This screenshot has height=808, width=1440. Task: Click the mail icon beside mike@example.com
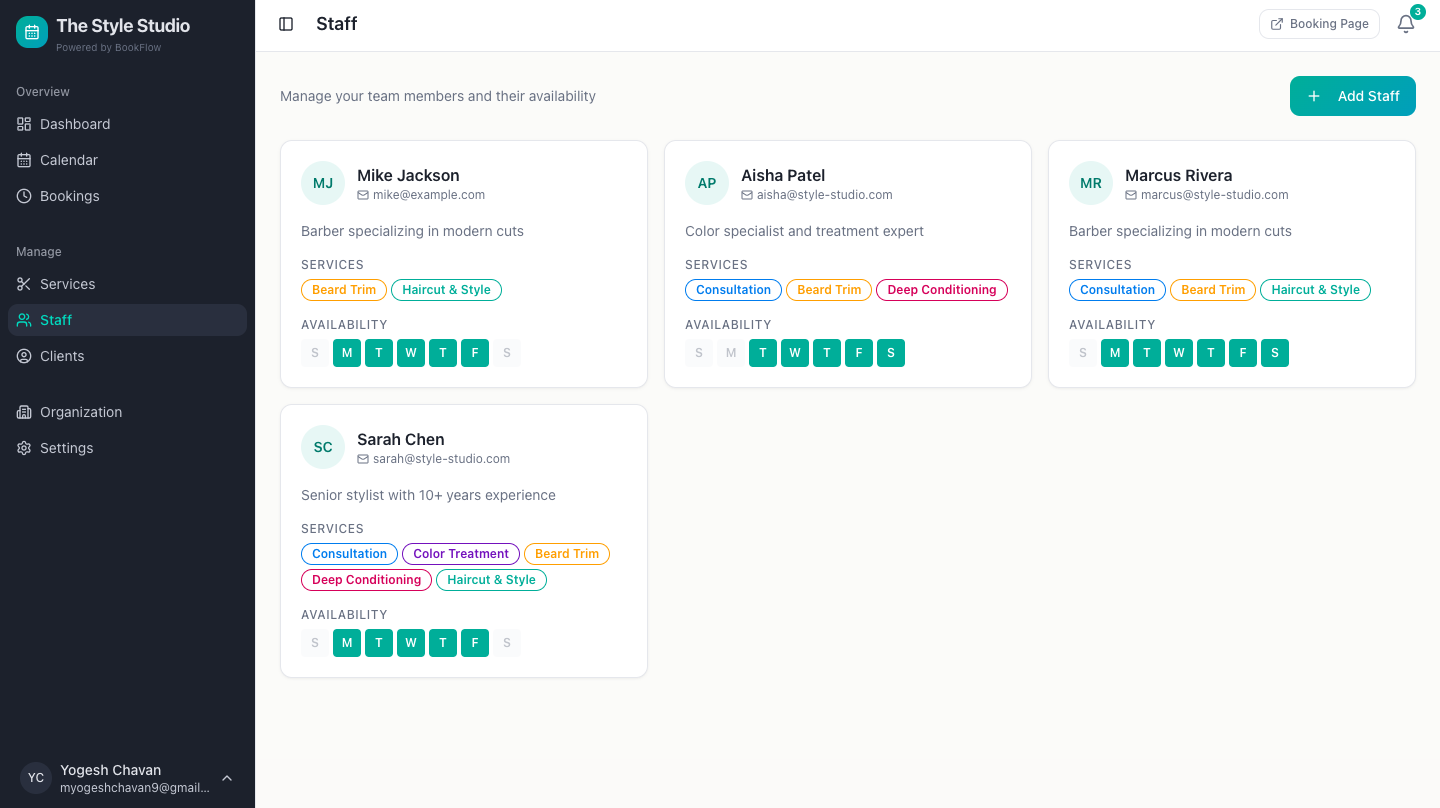tap(363, 195)
